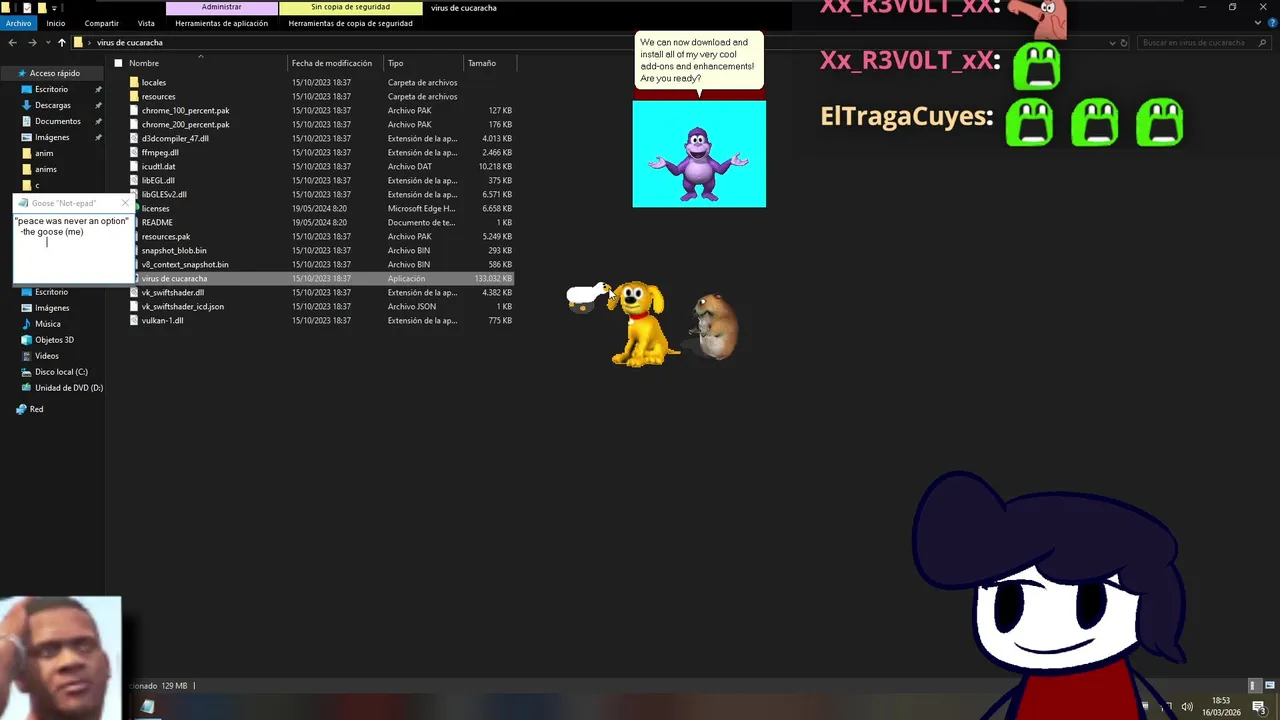This screenshot has width=1280, height=720.
Task: Select the licenses file name
Action: click(155, 208)
